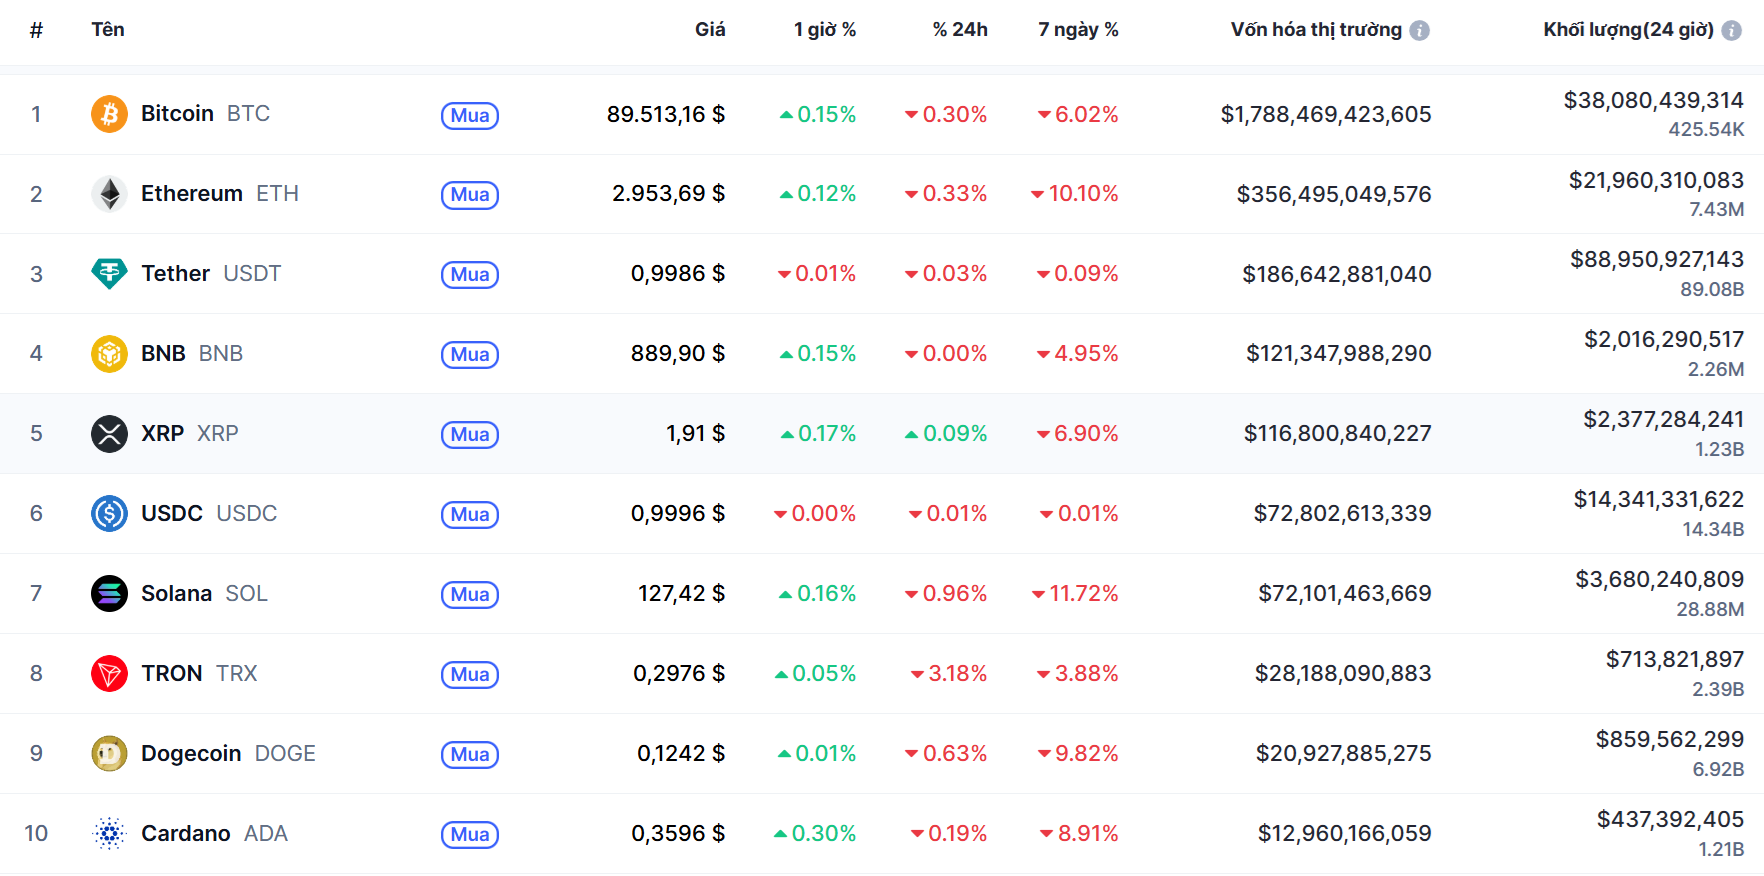Click USDC volume $14,341,331,622
The image size is (1764, 876).
tap(1659, 500)
